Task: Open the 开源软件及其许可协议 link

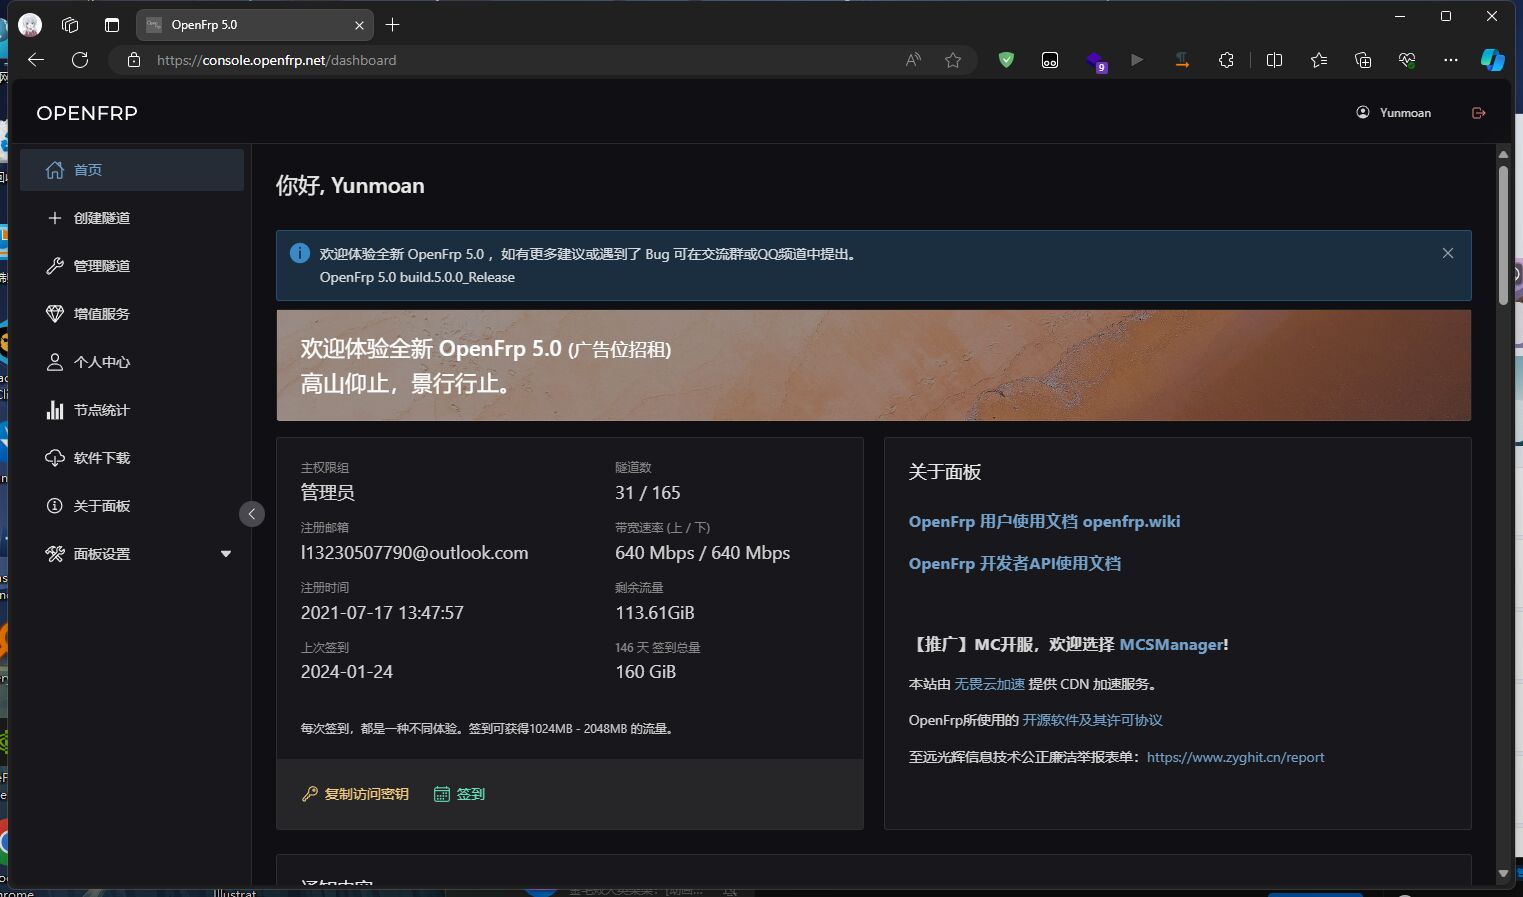Action: point(1092,720)
